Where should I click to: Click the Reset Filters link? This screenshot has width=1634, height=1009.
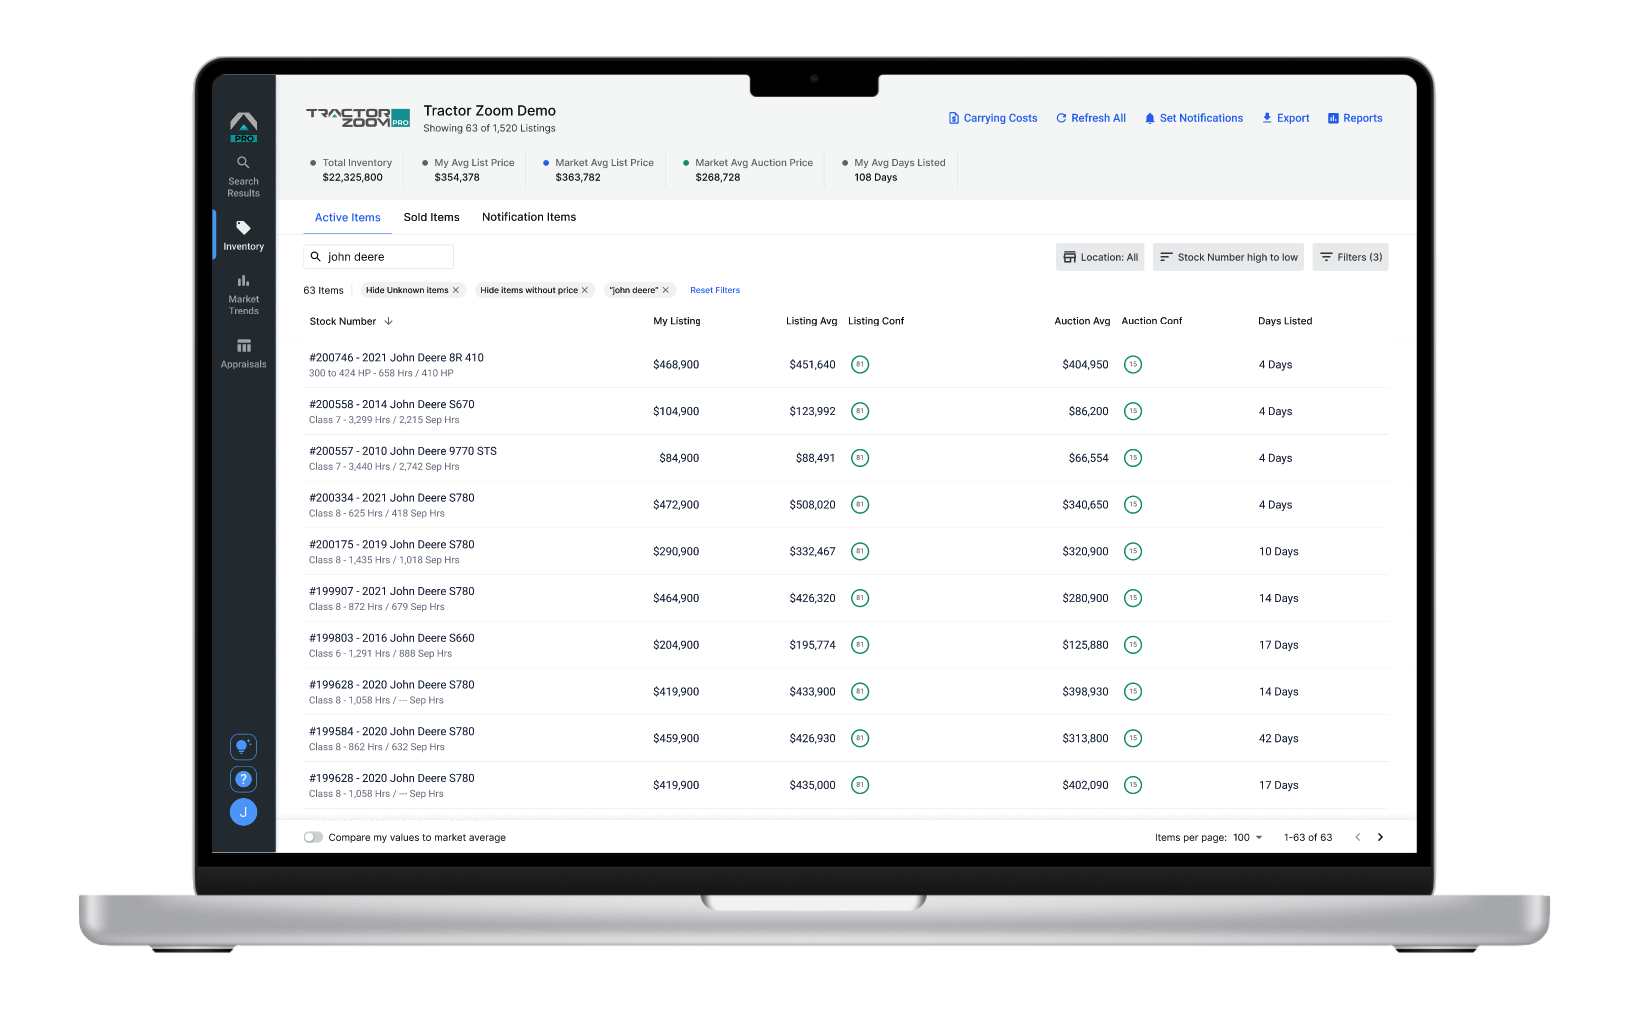715,290
